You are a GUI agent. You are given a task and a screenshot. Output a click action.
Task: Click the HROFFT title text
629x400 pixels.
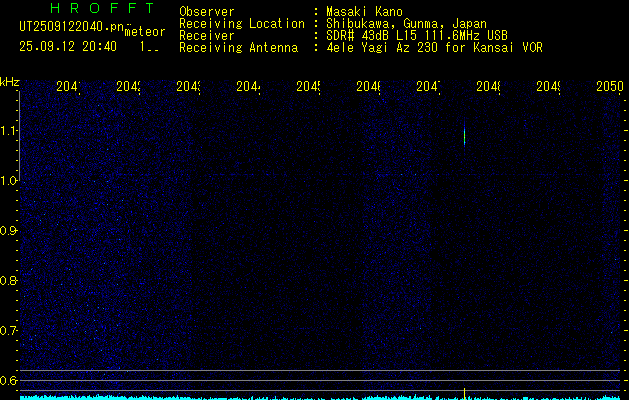(102, 8)
